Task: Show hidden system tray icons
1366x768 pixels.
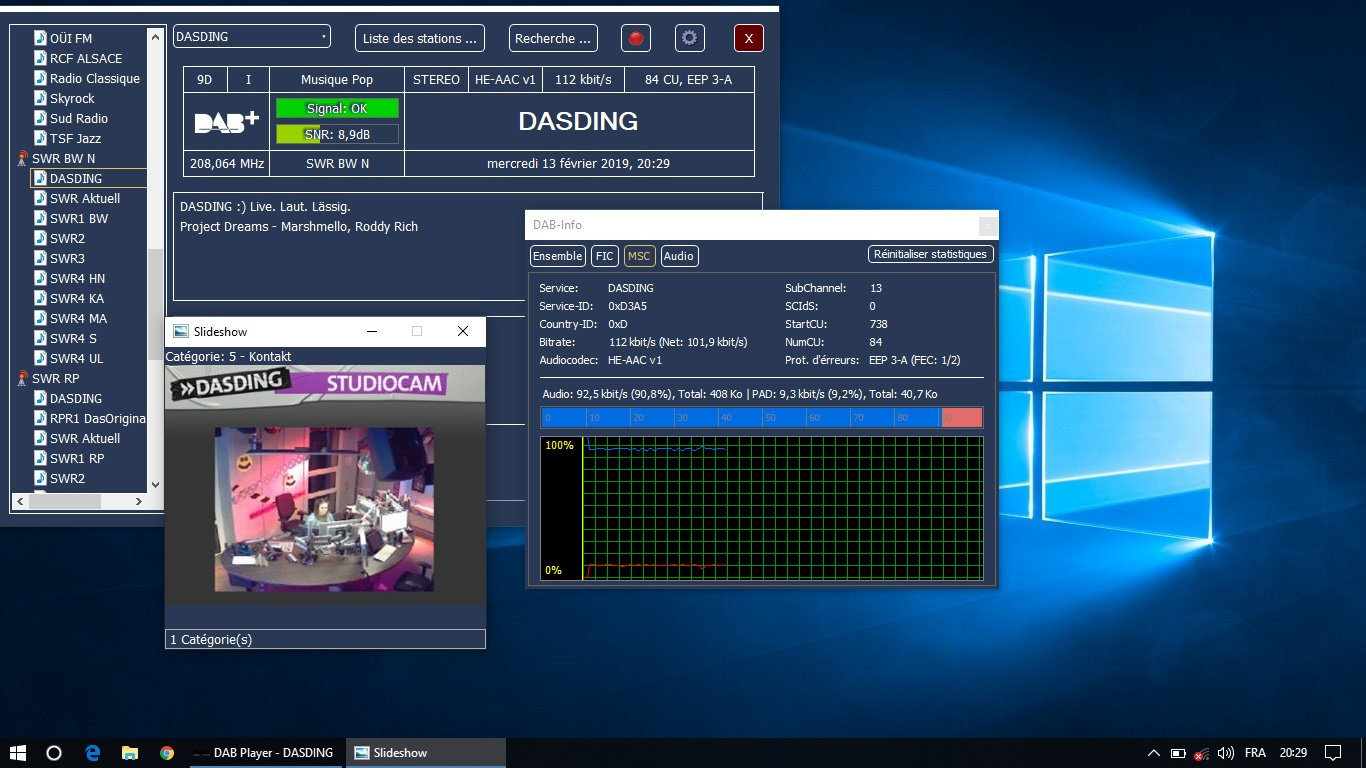Action: coord(1153,753)
